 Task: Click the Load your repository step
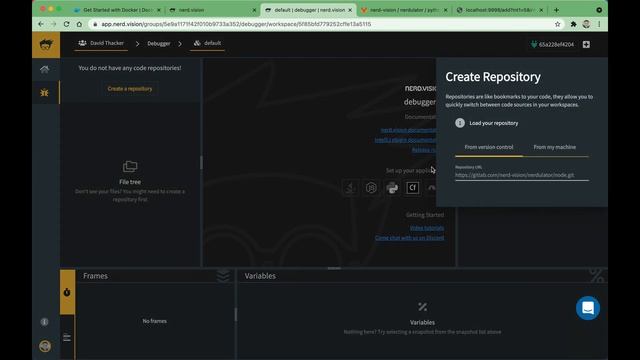(x=487, y=123)
